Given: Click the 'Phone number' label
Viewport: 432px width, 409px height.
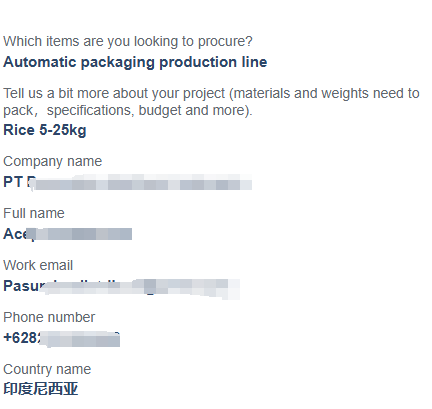Looking at the screenshot, I should tap(49, 317).
